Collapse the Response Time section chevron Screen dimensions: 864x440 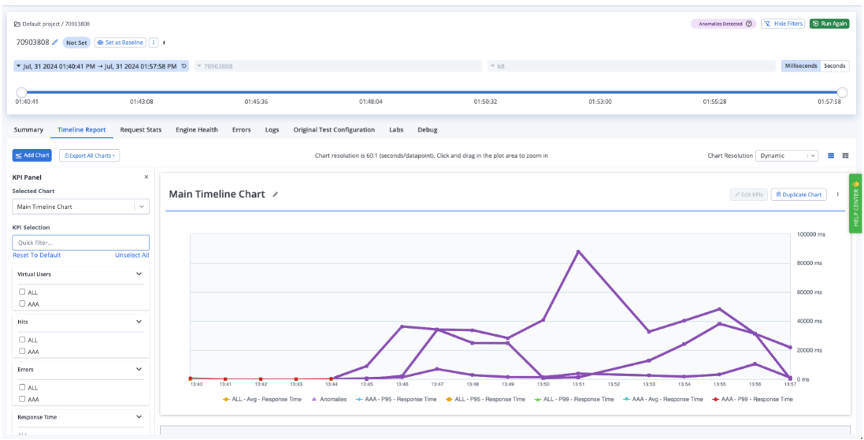click(x=139, y=417)
